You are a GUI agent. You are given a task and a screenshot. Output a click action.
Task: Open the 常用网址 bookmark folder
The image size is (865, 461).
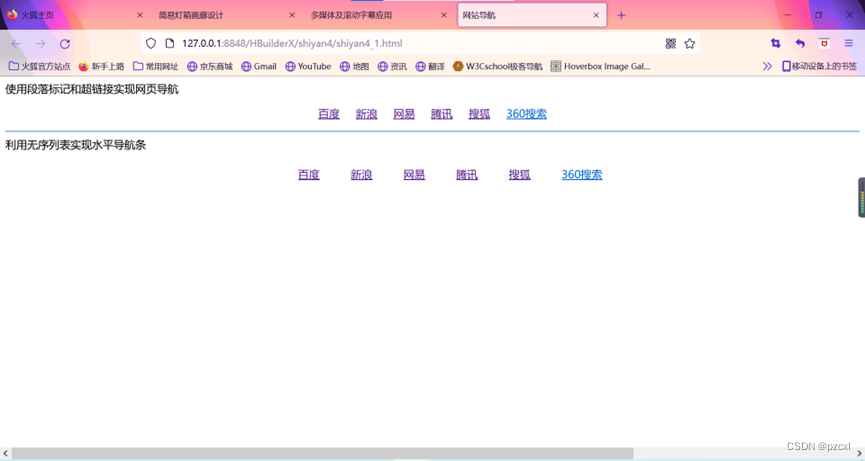pyautogui.click(x=156, y=66)
